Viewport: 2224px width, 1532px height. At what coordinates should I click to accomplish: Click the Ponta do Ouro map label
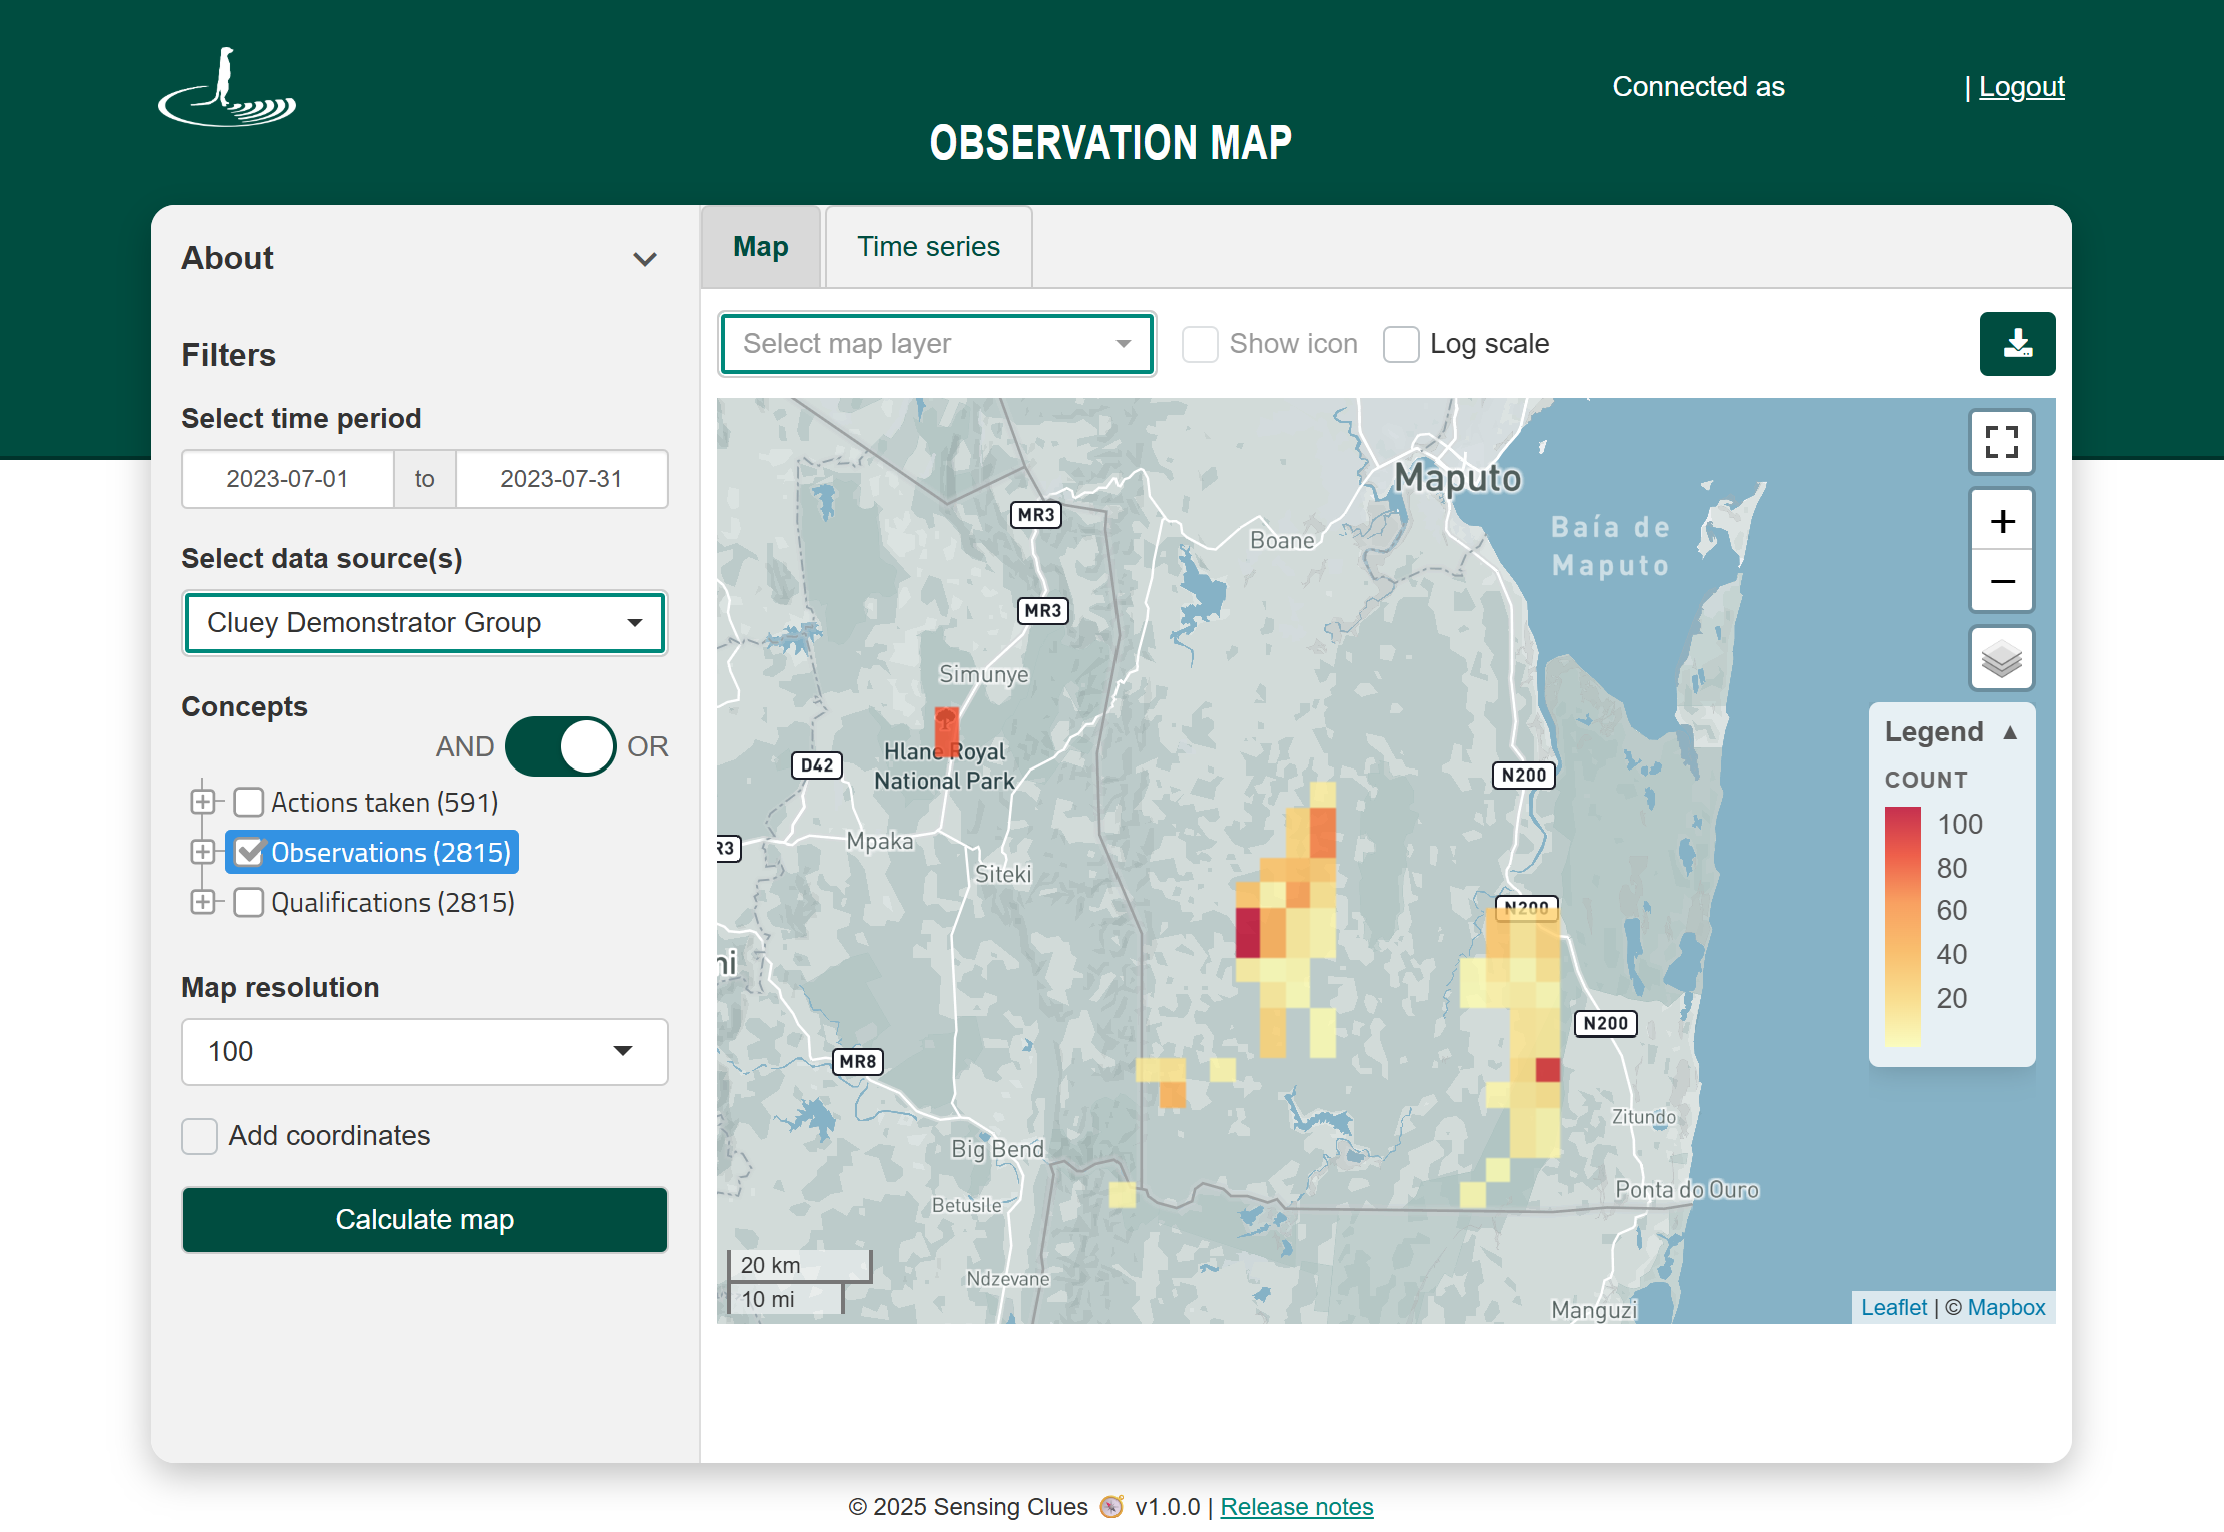pyautogui.click(x=1687, y=1189)
